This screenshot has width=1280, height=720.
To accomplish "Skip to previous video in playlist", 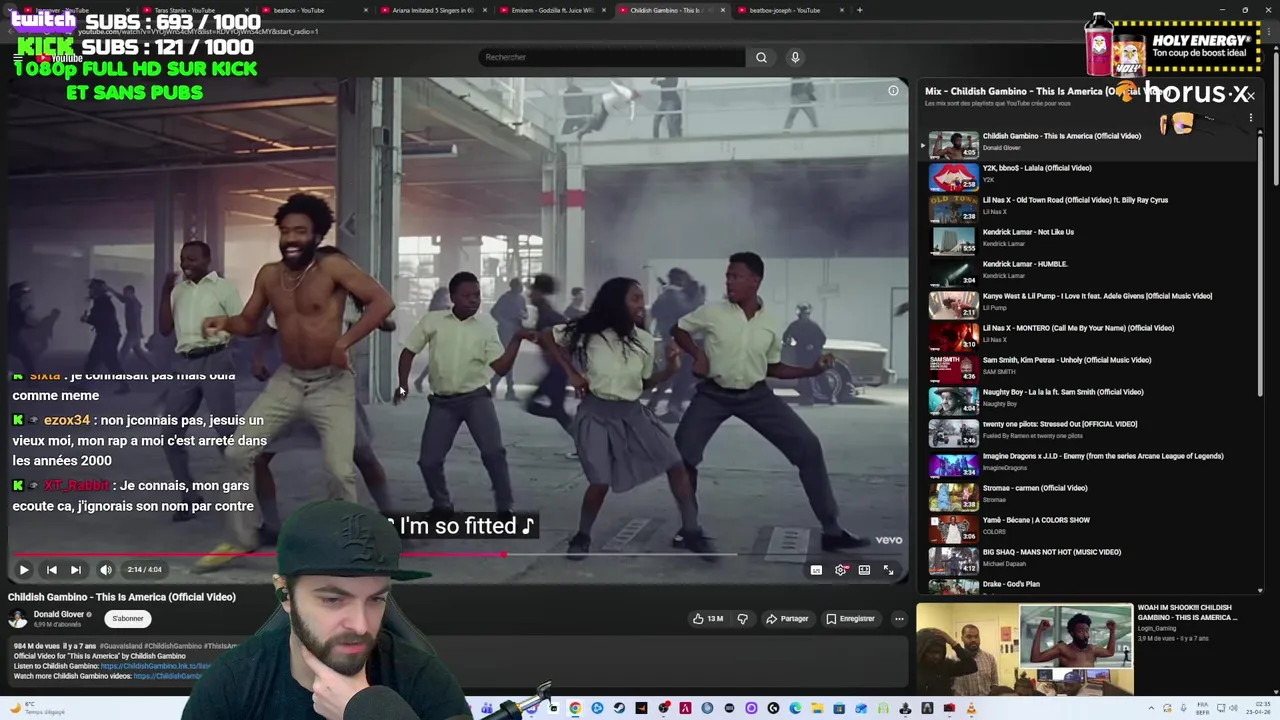I will point(52,570).
